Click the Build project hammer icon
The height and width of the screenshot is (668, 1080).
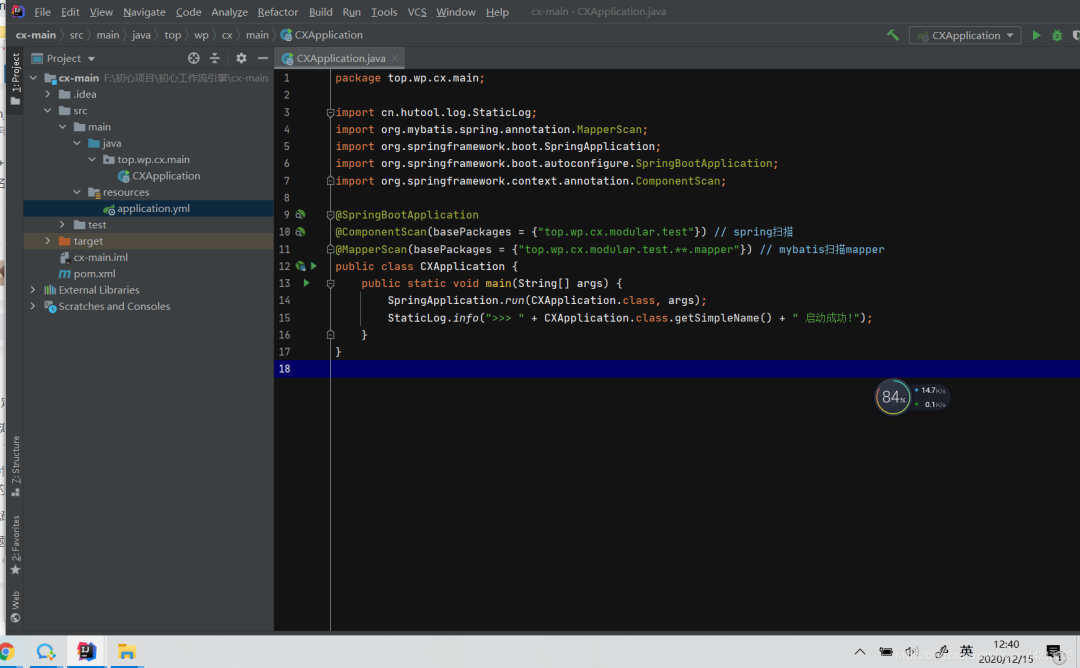point(893,35)
